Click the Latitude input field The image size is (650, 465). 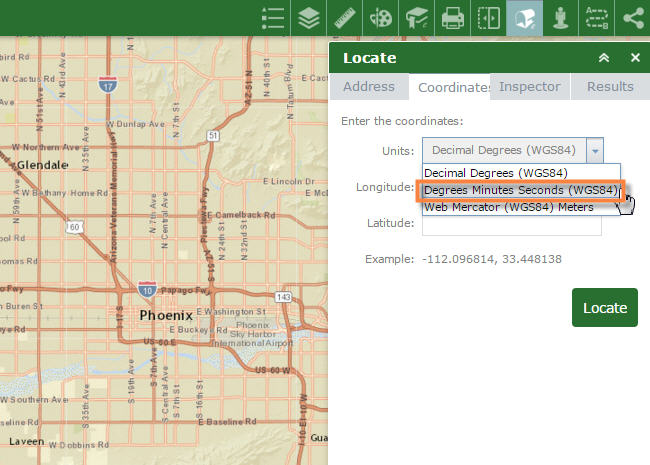tap(512, 225)
